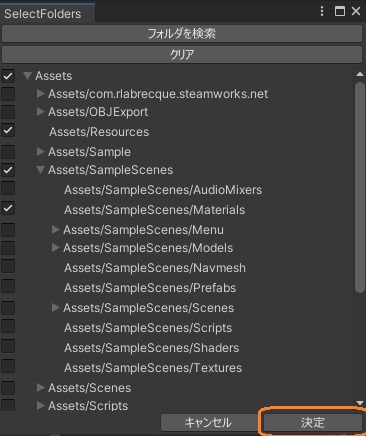Click the vertical scrollbar thumb

360,187
